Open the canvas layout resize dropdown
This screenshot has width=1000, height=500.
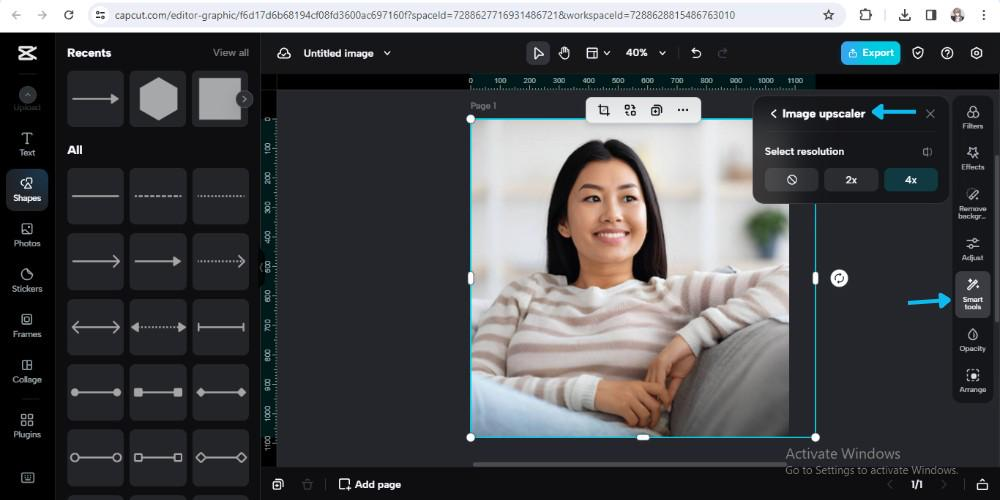pyautogui.click(x=598, y=53)
